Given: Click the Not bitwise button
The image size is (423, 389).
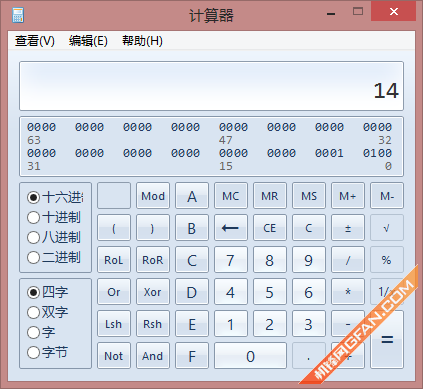Looking at the screenshot, I should [114, 356].
